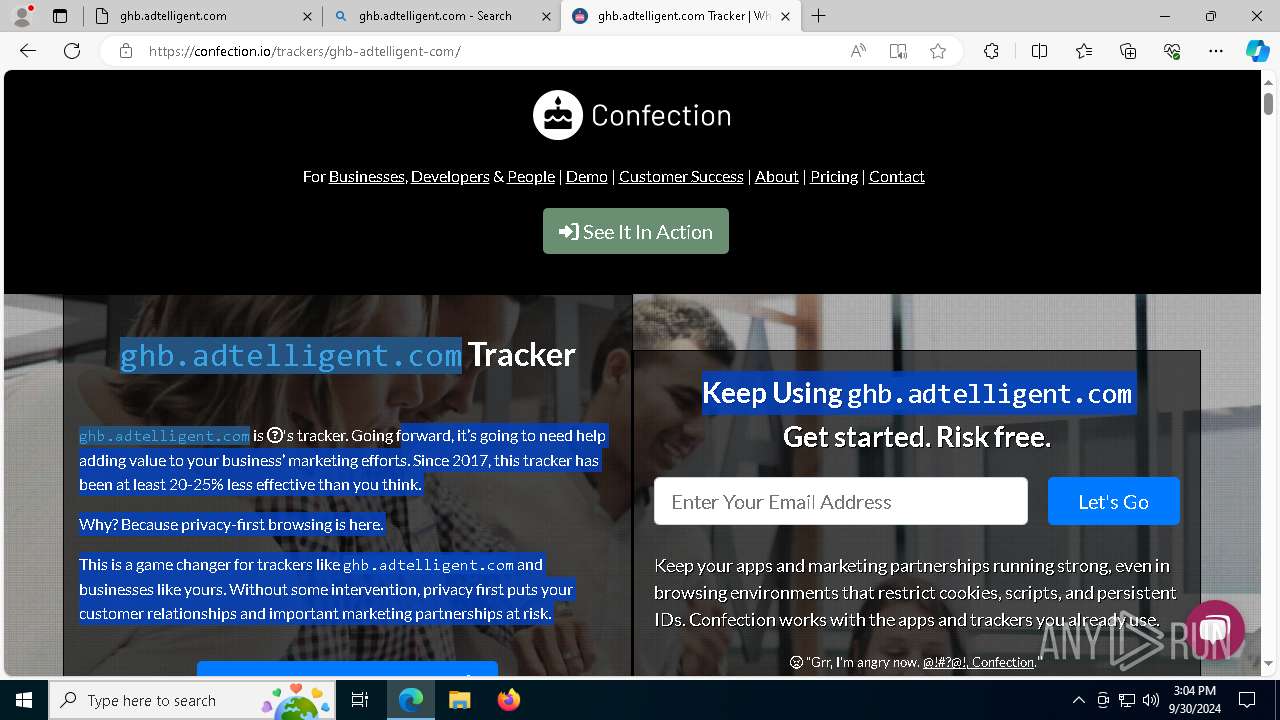1280x720 pixels.
Task: Open the Confection link in footer quote
Action: click(x=1003, y=662)
